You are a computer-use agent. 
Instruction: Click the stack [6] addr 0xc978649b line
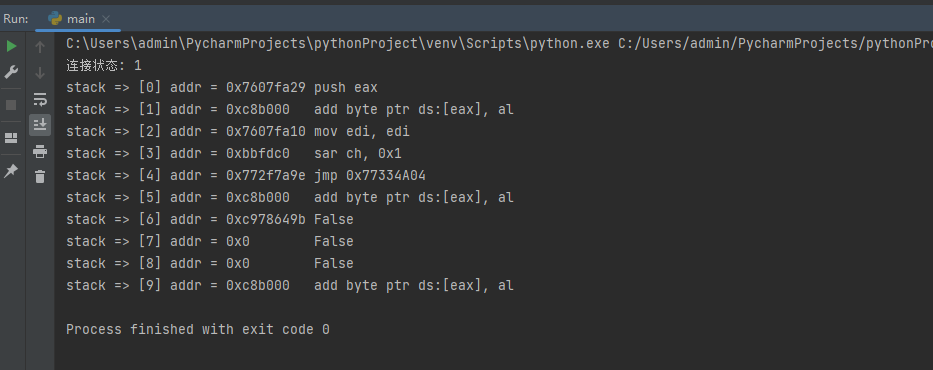(x=209, y=220)
